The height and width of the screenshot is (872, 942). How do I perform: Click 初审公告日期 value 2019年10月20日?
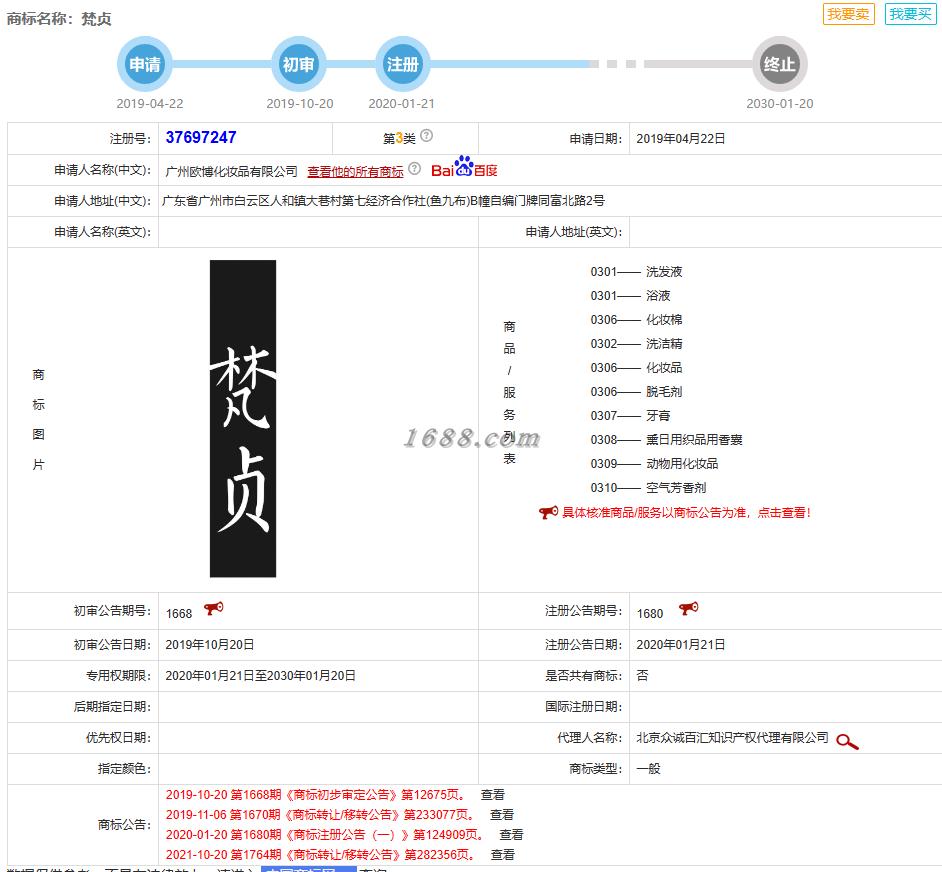210,645
